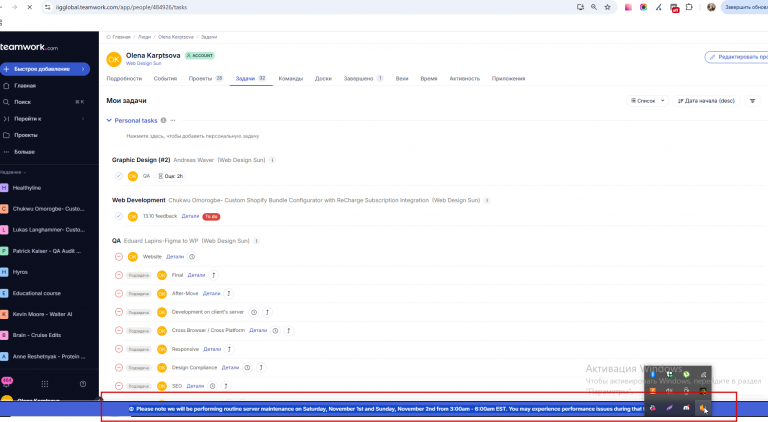The image size is (768, 422).
Task: Expand the Быстрое добавление arrow
Action: 83,69
